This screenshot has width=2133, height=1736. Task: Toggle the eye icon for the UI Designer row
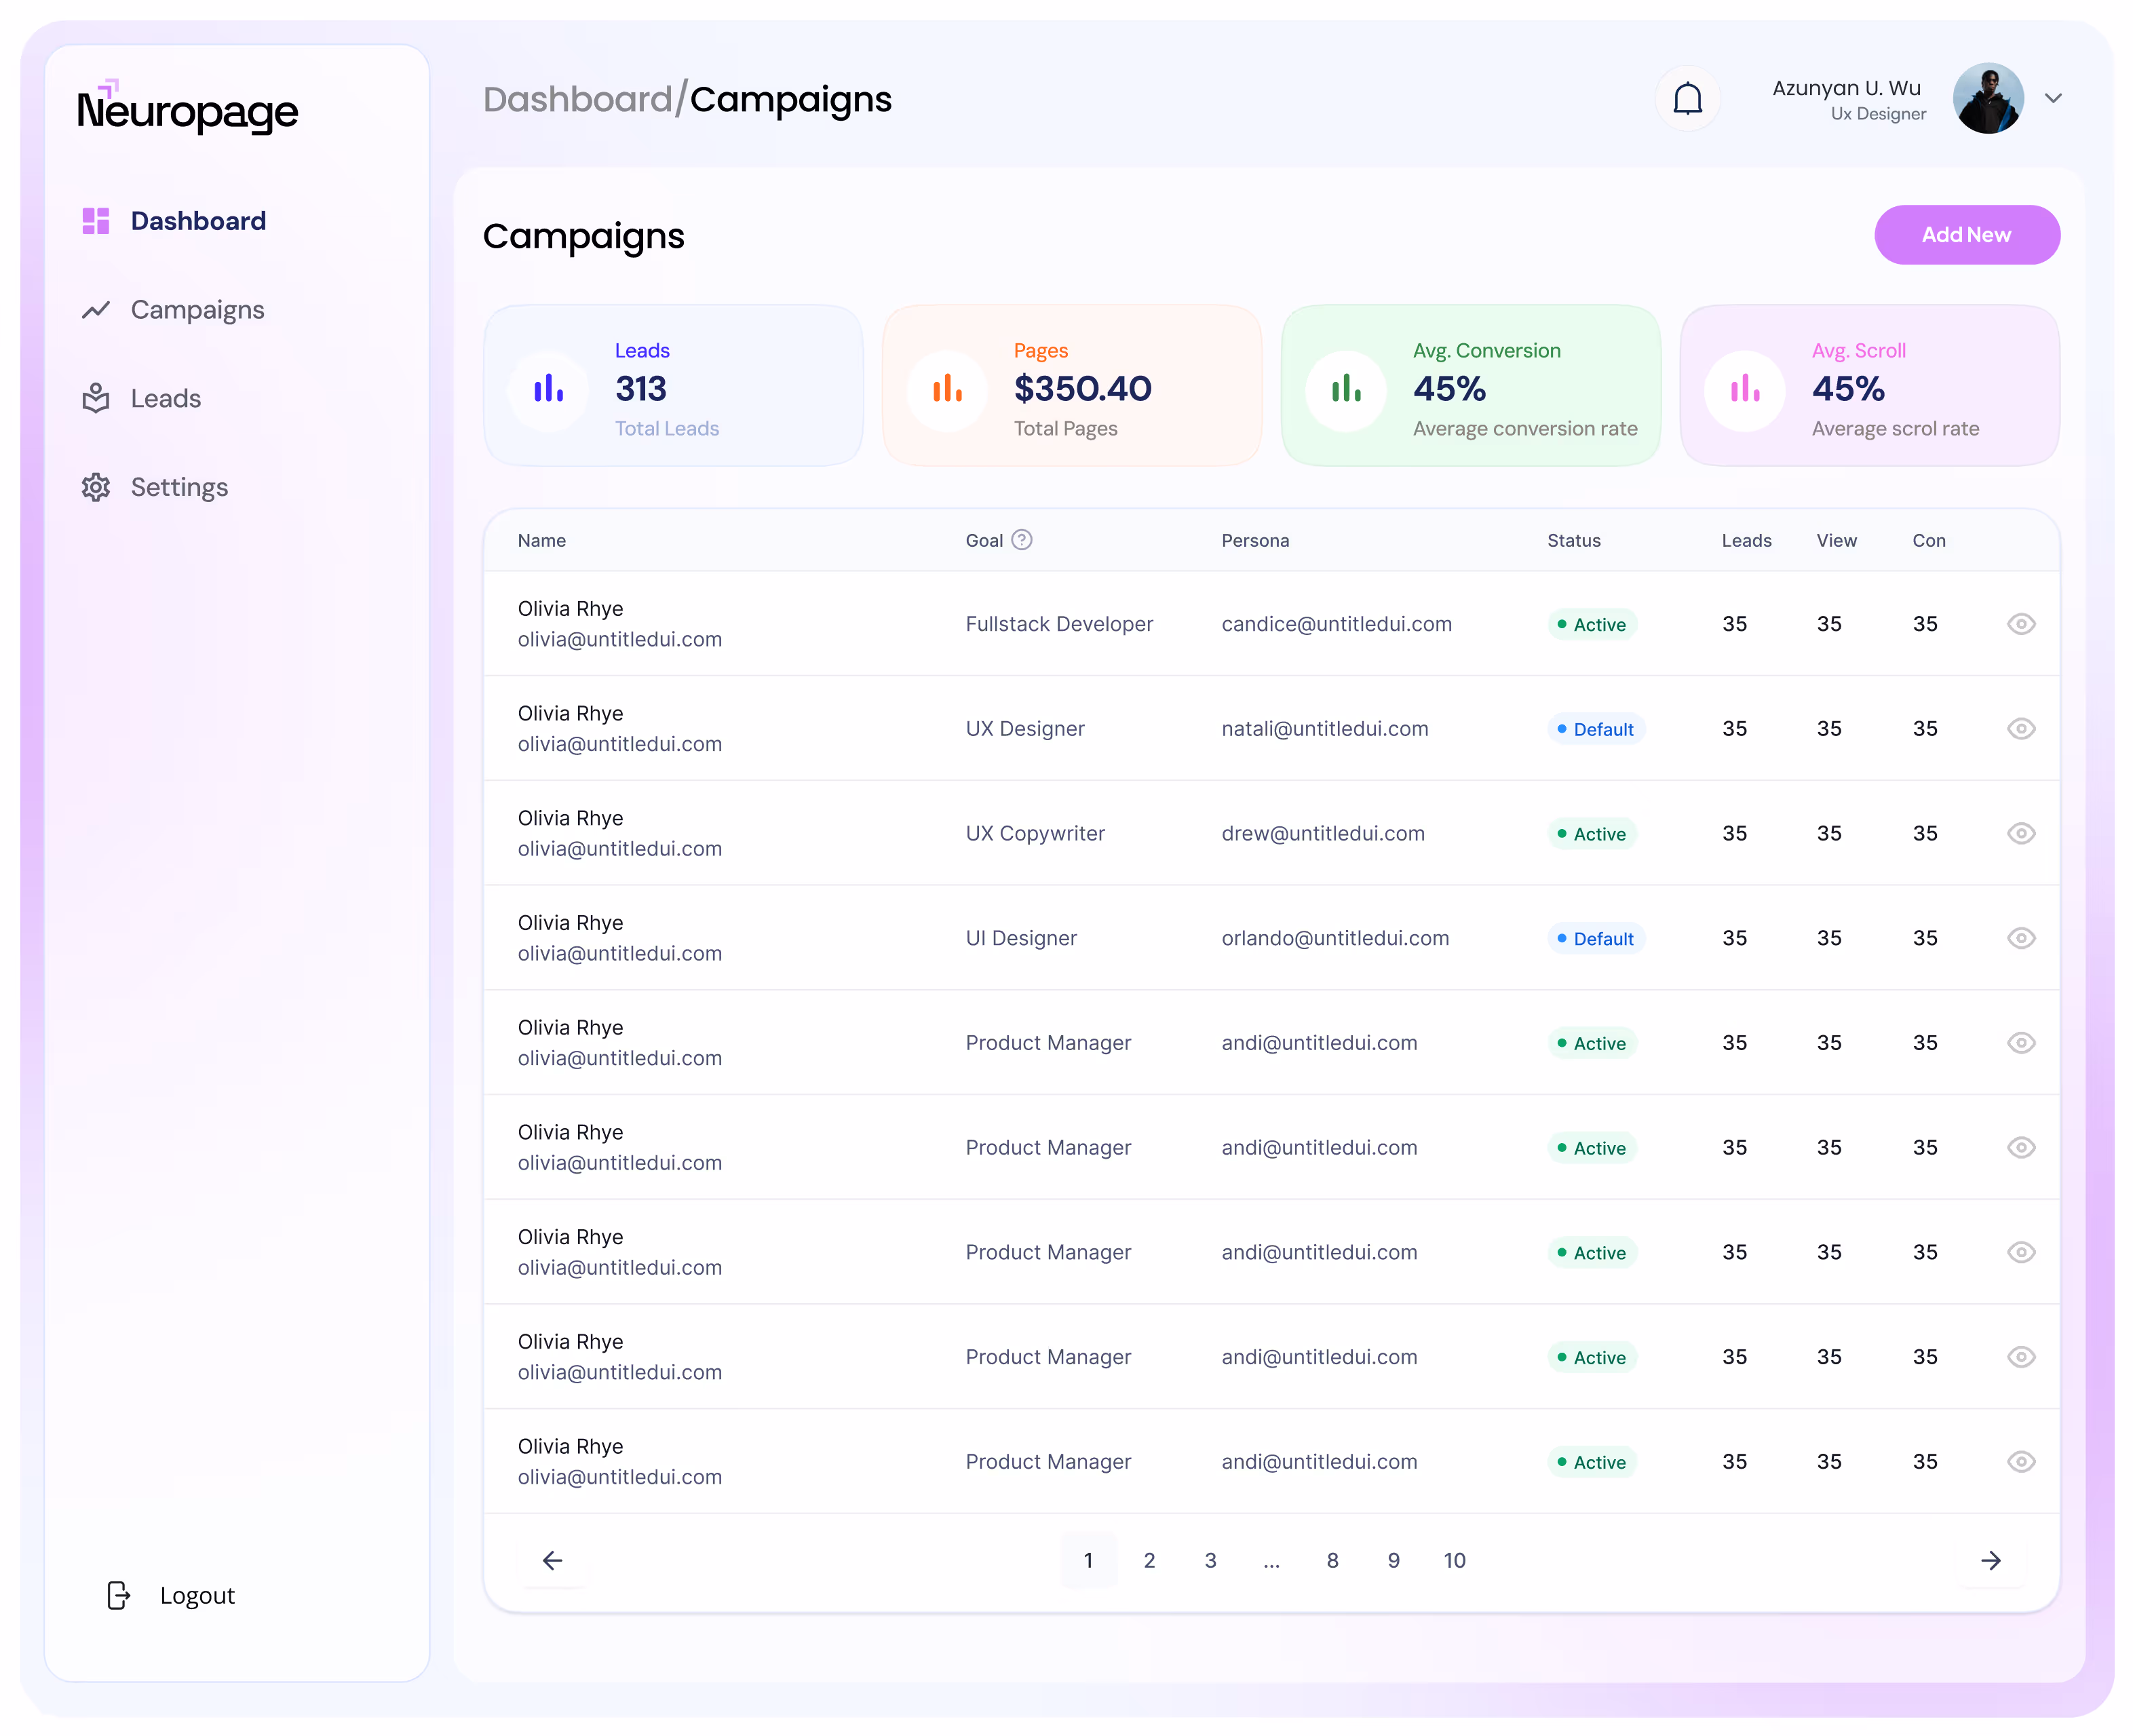(2021, 938)
